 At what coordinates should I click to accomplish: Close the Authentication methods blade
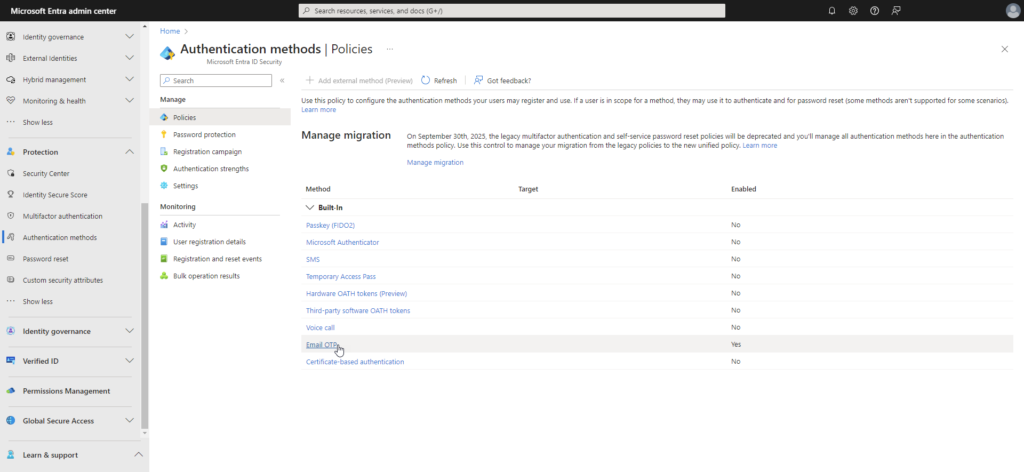[x=1004, y=48]
